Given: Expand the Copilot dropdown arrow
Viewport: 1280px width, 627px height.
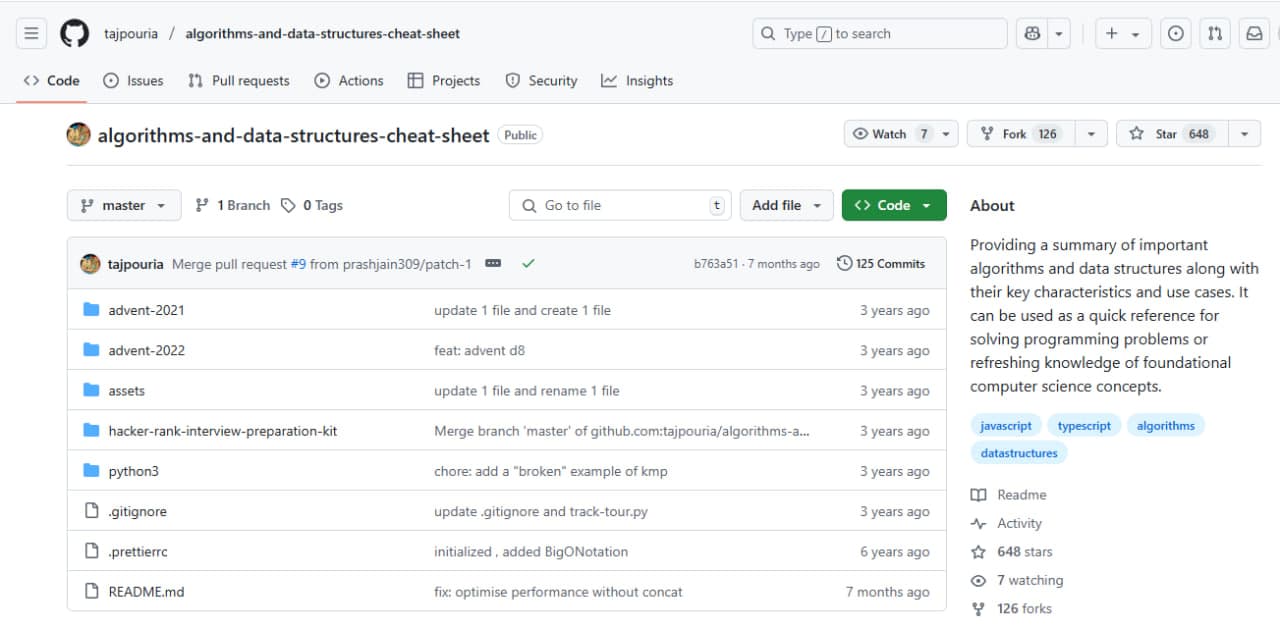Looking at the screenshot, I should (x=1059, y=33).
